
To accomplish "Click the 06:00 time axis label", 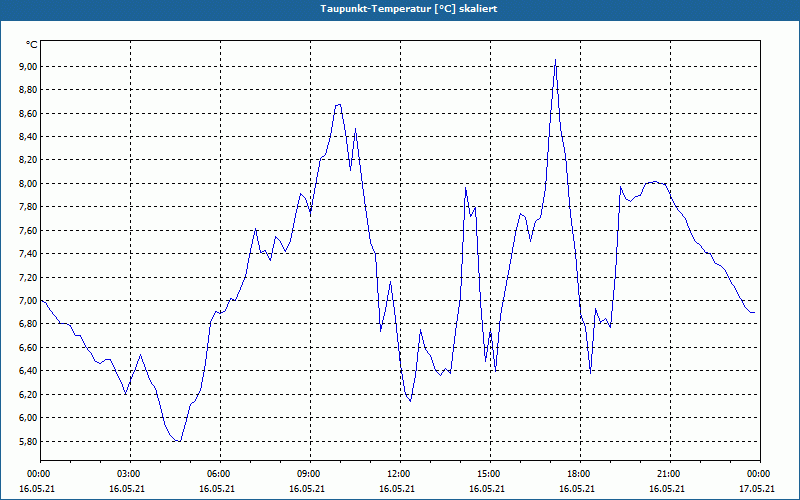I will pos(220,474).
